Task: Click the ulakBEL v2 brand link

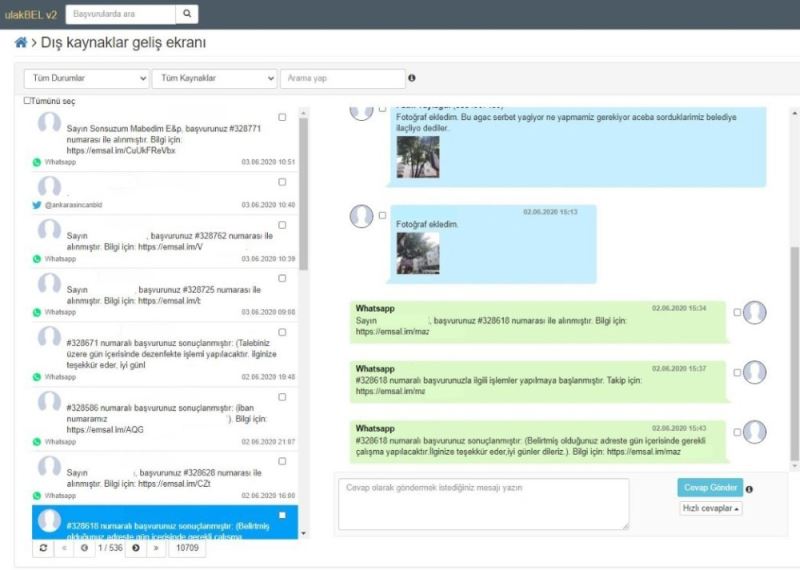Action: point(30,14)
